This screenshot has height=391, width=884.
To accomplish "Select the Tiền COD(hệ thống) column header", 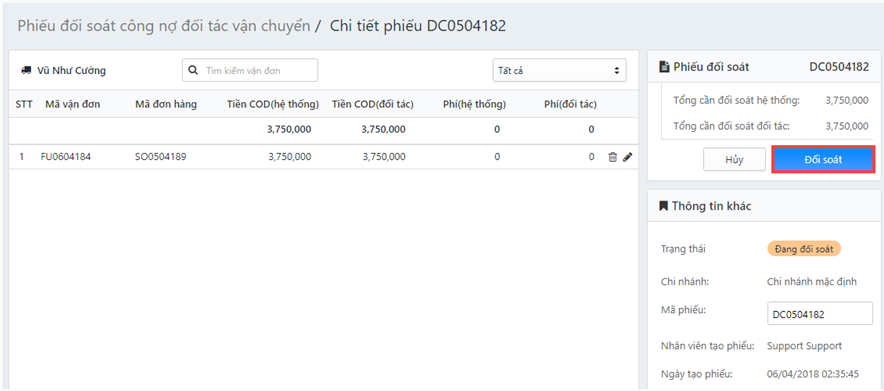I will (273, 104).
